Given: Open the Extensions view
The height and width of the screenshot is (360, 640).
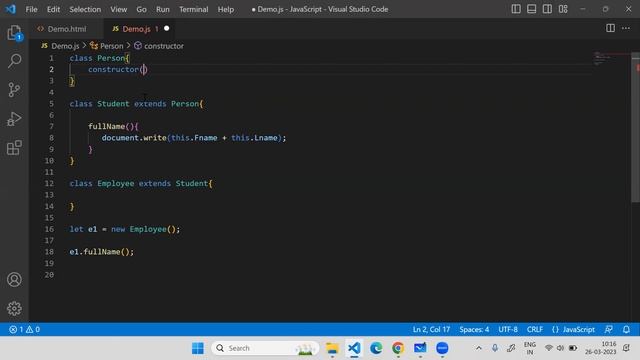Looking at the screenshot, I should click(x=14, y=148).
